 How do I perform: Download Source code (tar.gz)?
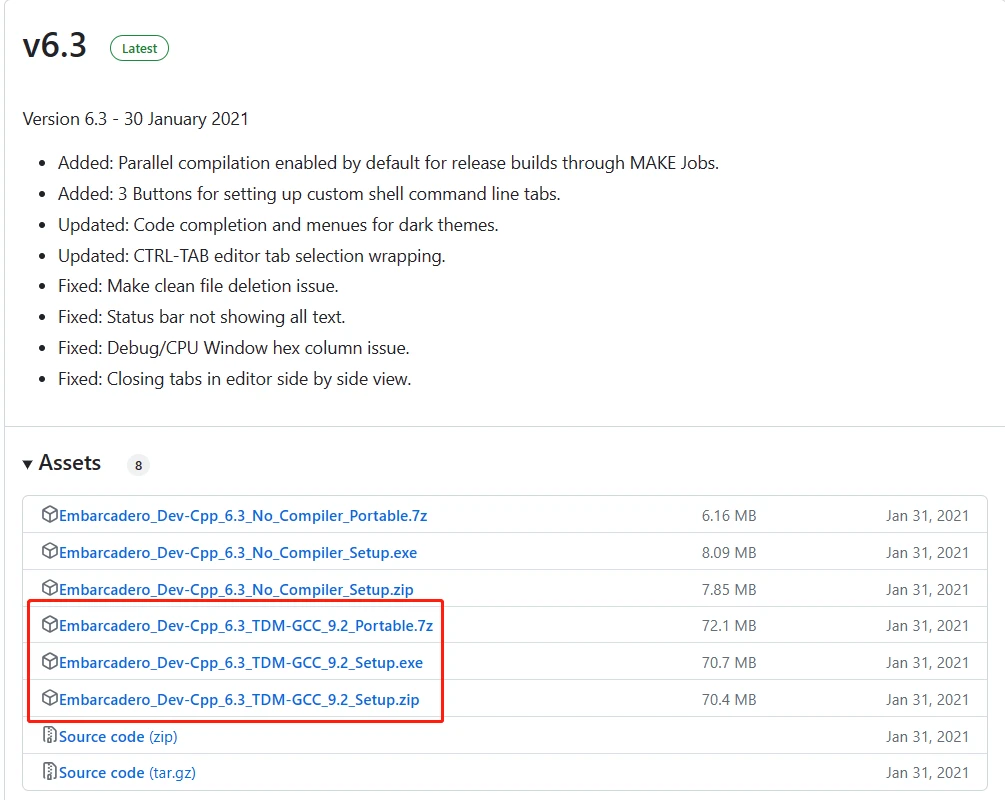(127, 773)
